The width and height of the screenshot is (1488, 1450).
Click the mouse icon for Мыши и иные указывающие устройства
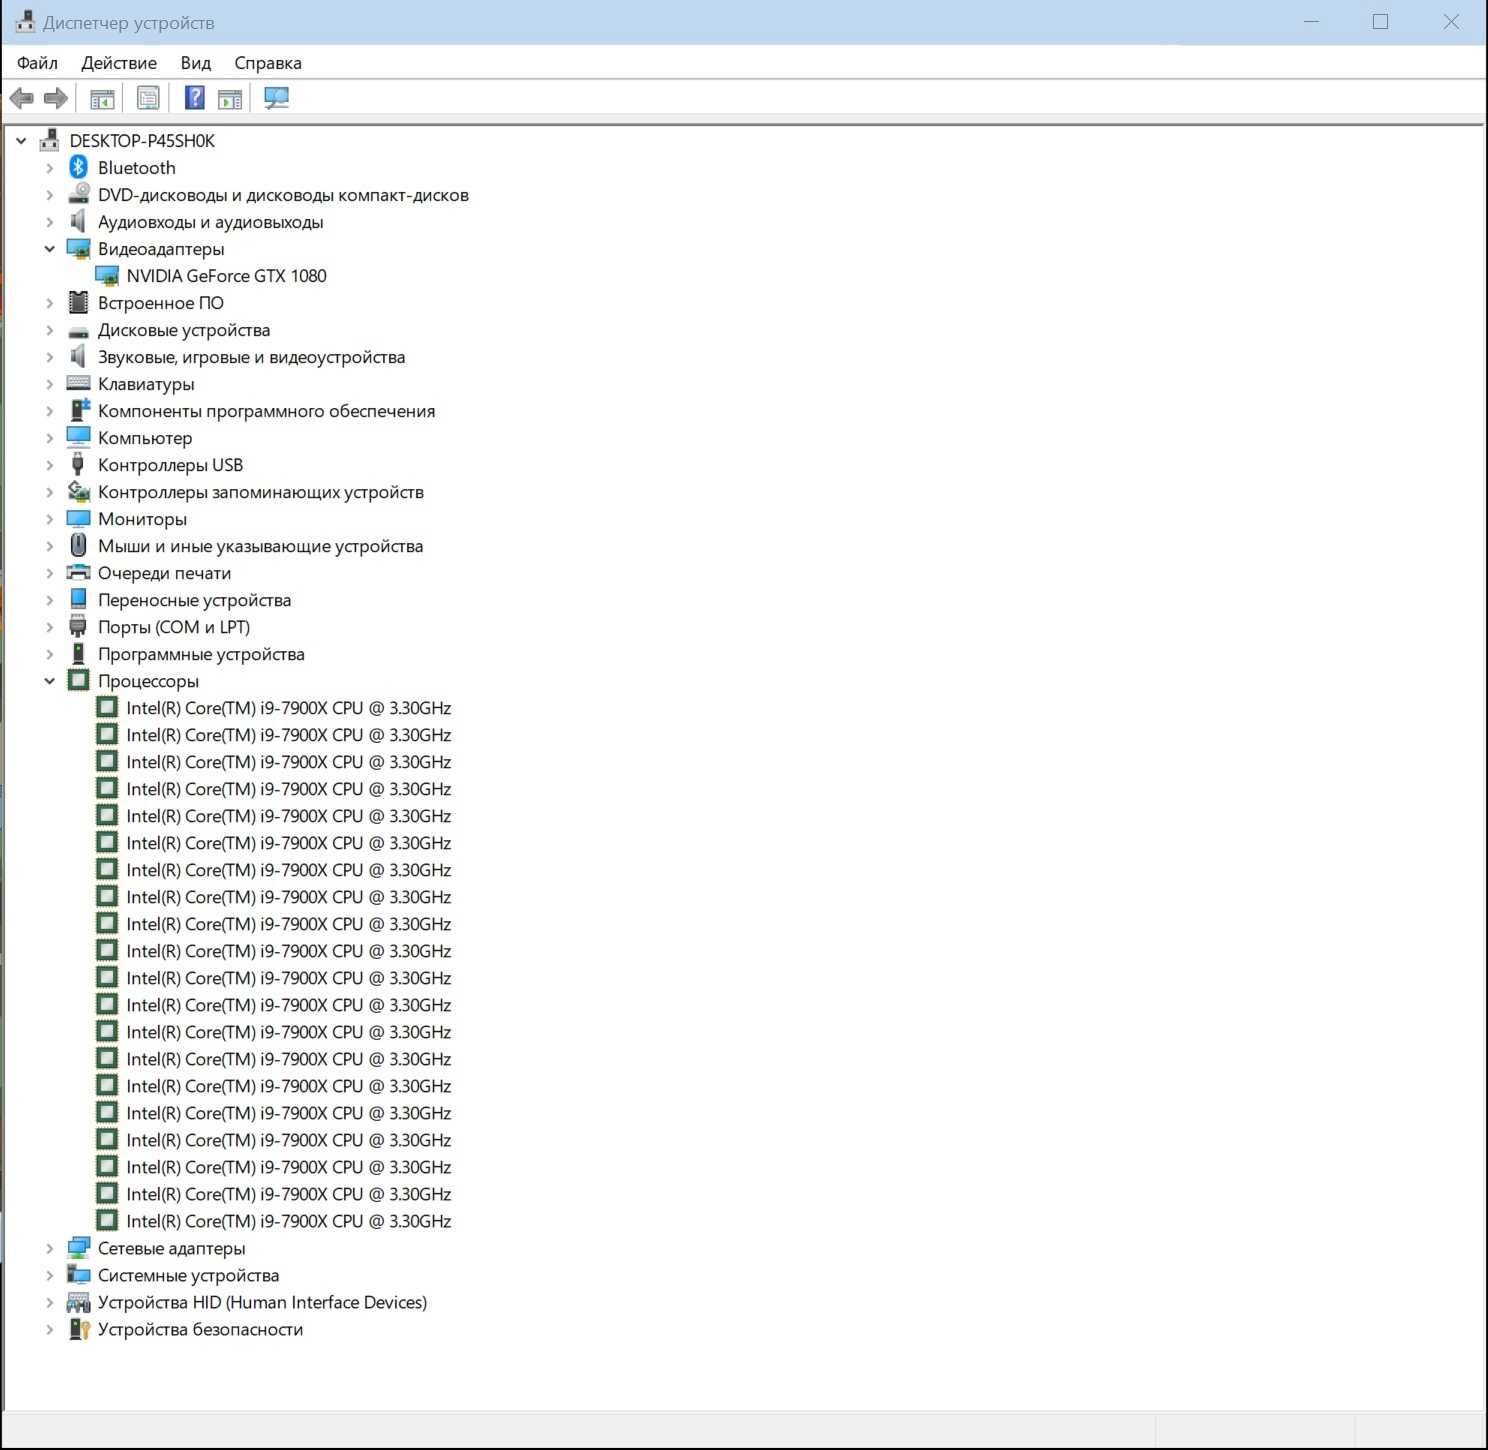click(78, 545)
